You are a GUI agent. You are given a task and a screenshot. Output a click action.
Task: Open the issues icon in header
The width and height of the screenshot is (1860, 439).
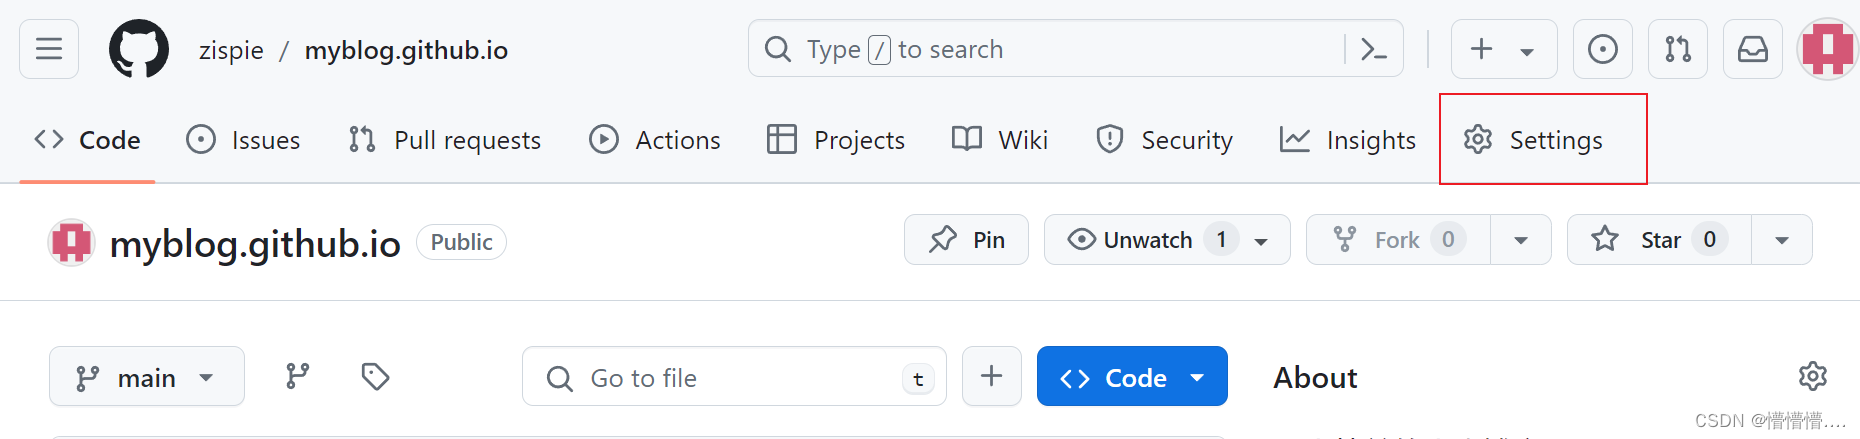pyautogui.click(x=1602, y=49)
